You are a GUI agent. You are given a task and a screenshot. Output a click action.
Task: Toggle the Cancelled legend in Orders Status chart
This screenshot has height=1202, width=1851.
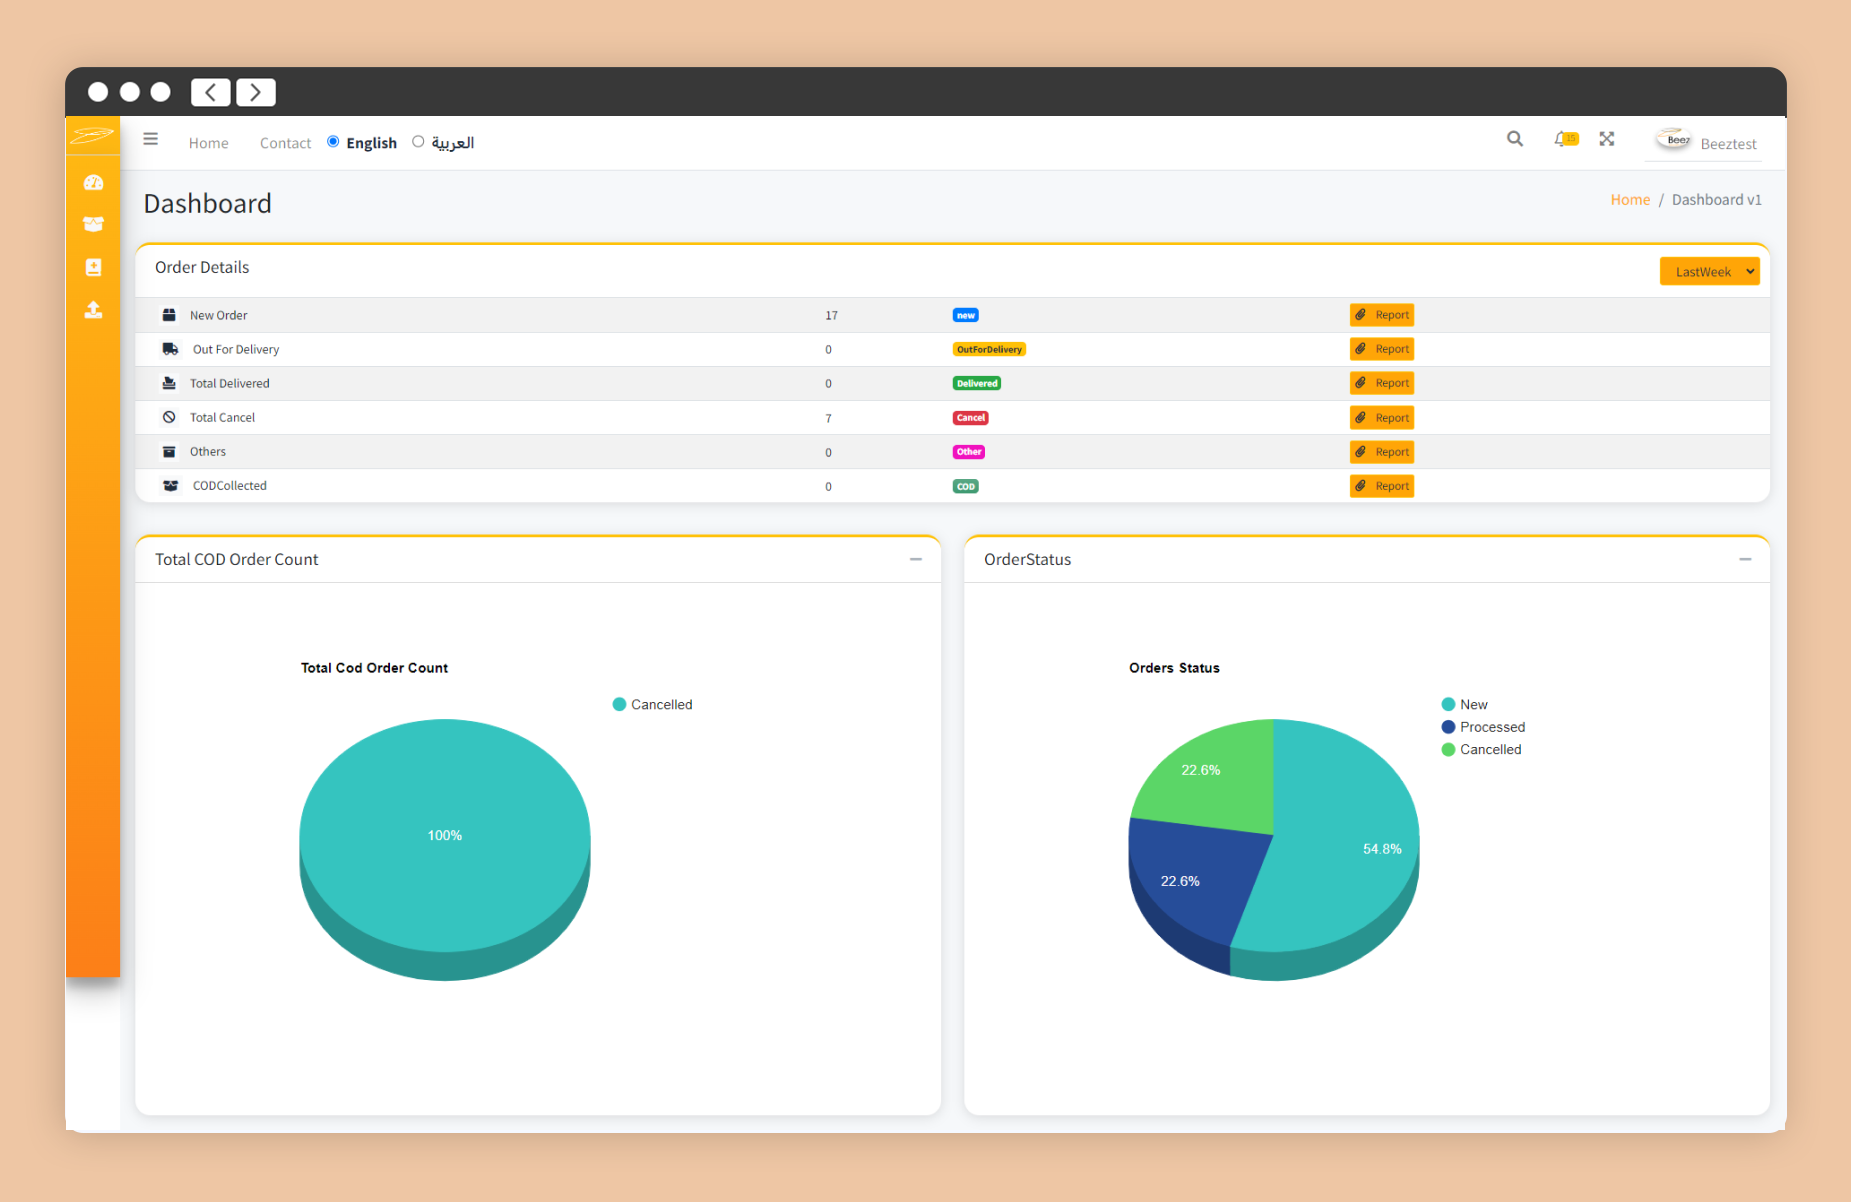pyautogui.click(x=1489, y=750)
